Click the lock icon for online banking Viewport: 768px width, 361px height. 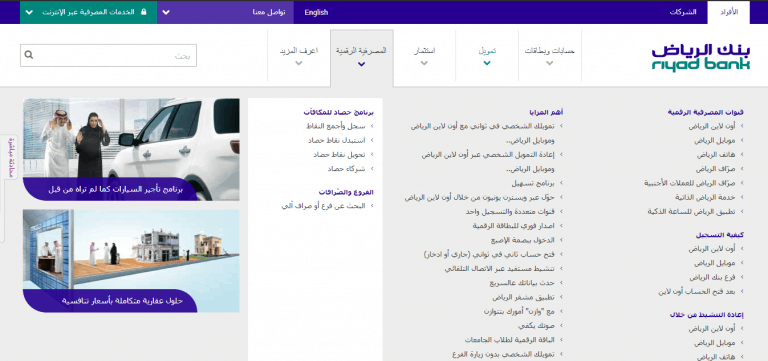tap(144, 12)
